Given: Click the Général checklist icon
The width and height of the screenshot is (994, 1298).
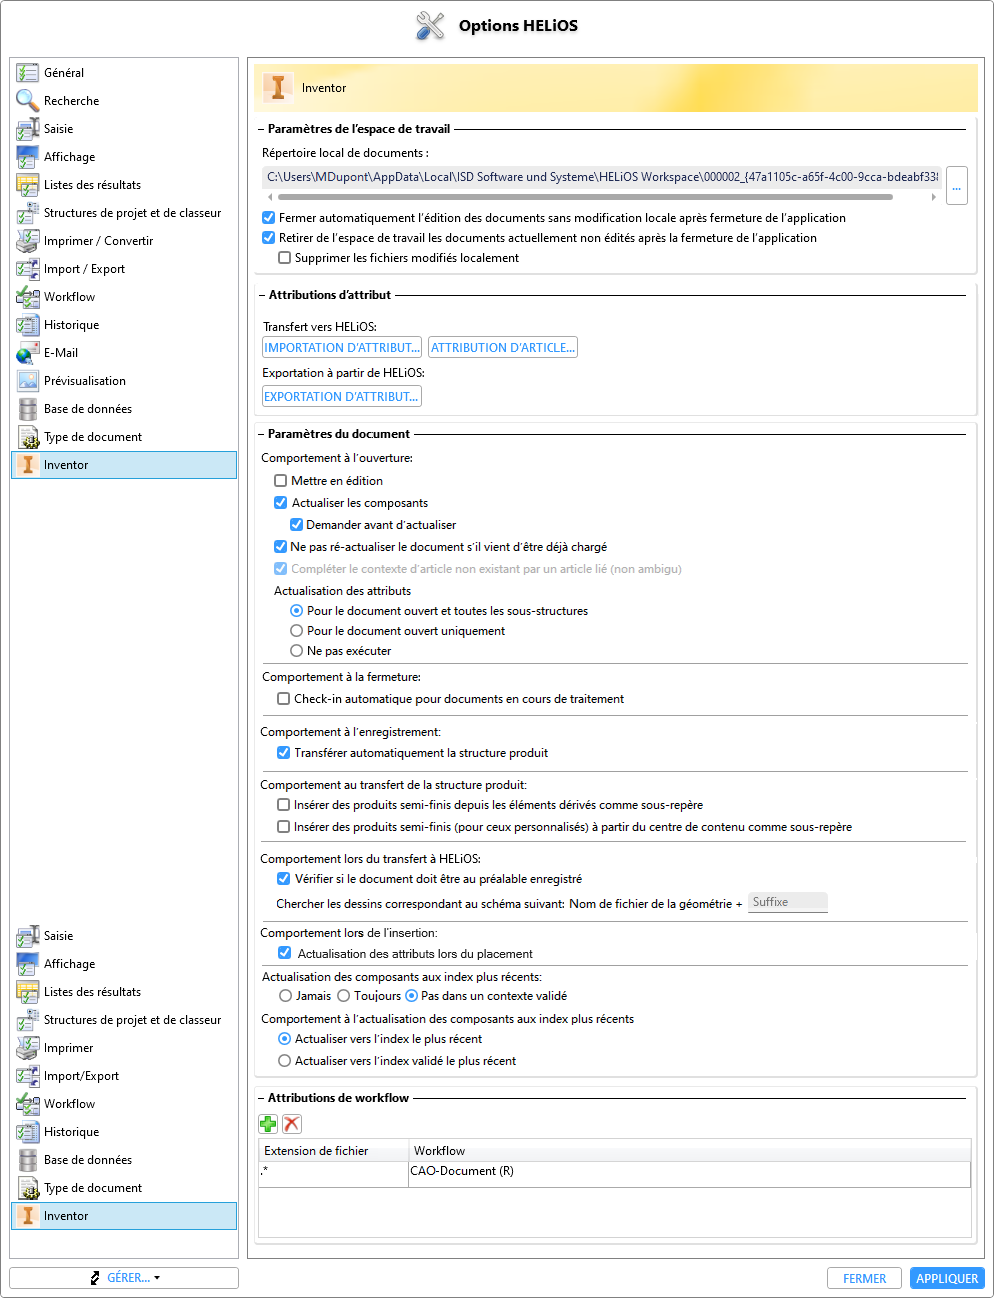Looking at the screenshot, I should coord(27,73).
